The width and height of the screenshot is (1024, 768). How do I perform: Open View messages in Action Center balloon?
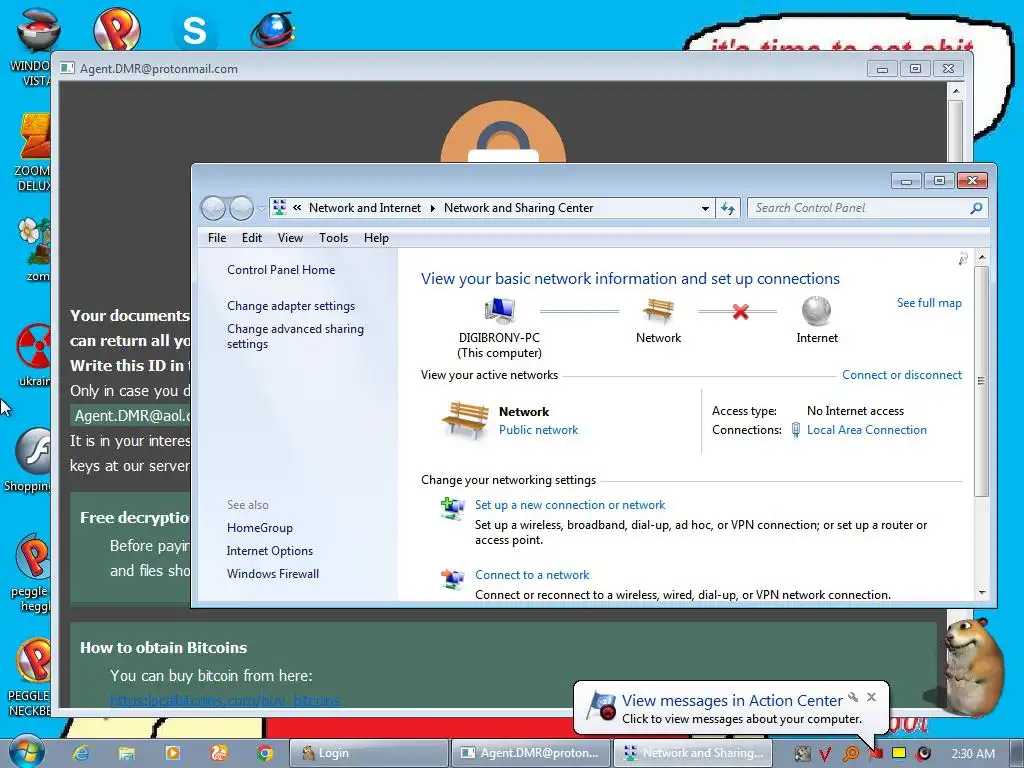731,700
